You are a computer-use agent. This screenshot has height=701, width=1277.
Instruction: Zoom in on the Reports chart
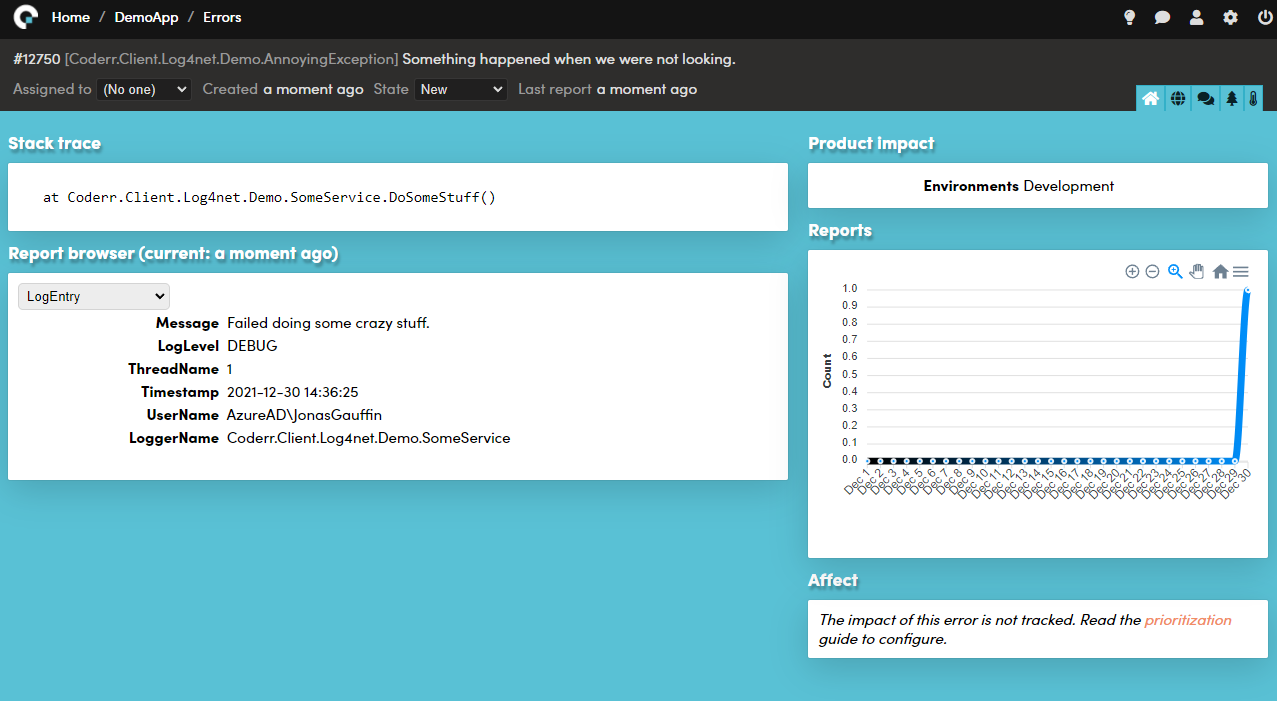click(1132, 271)
